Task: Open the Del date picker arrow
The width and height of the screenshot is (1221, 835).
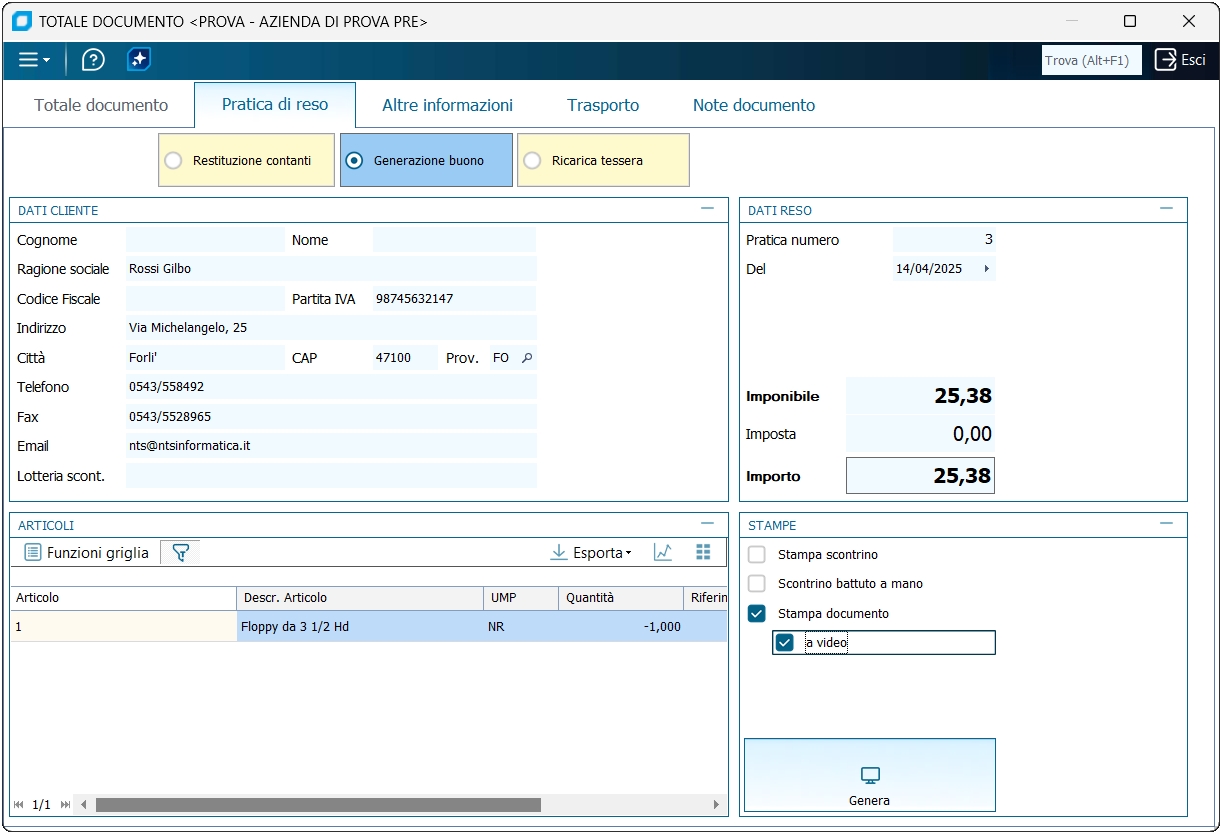Action: coord(987,269)
